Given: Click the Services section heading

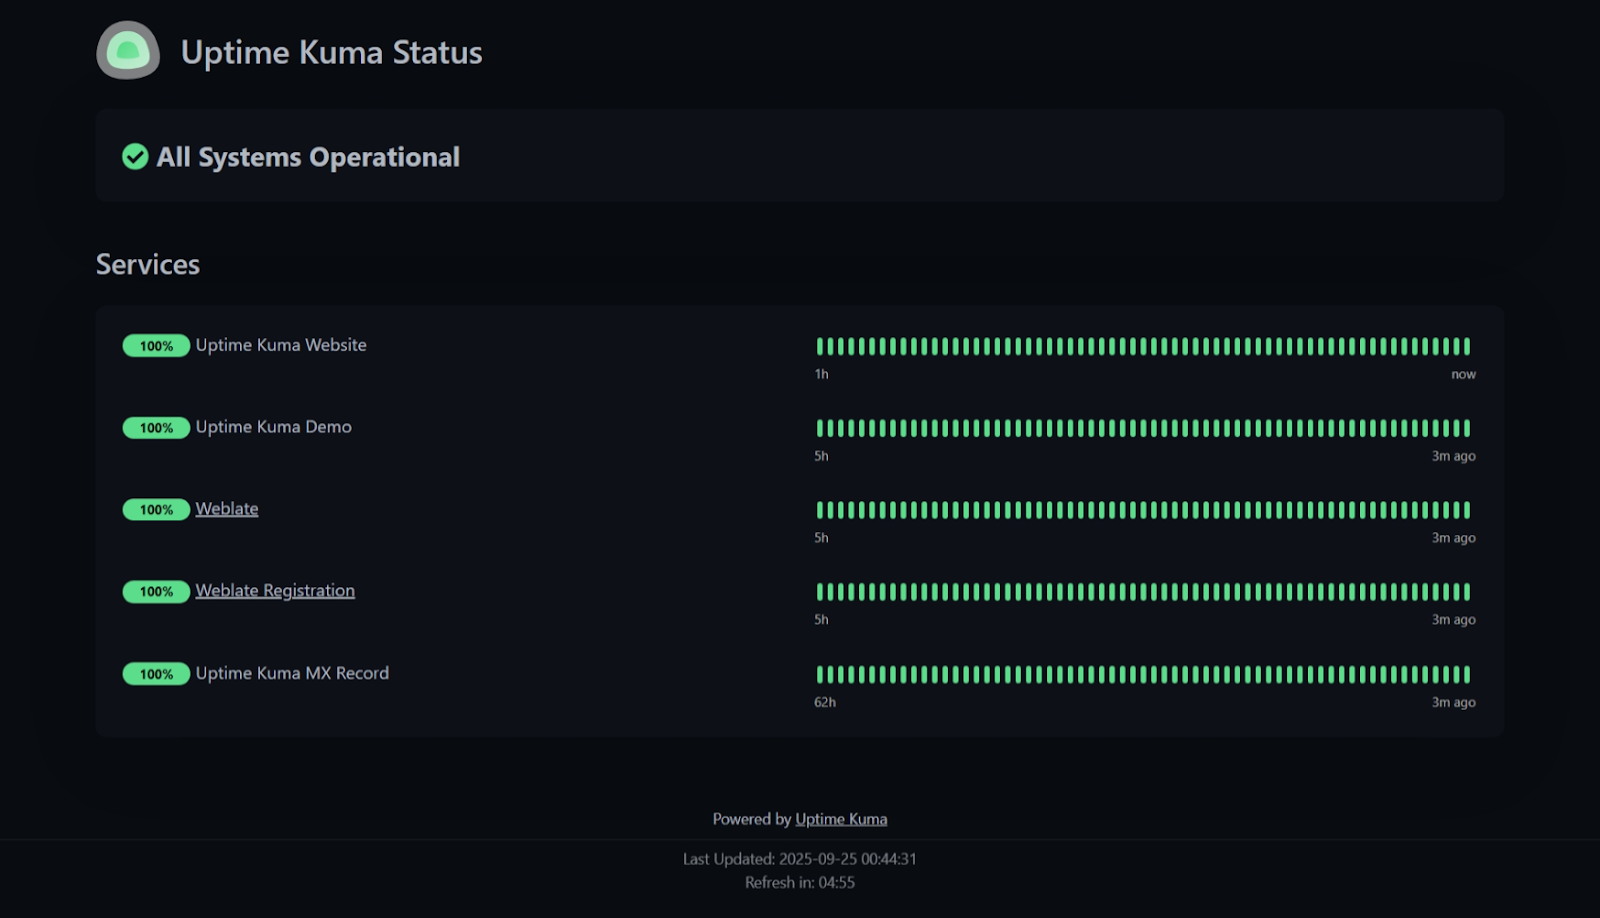Looking at the screenshot, I should [x=148, y=264].
